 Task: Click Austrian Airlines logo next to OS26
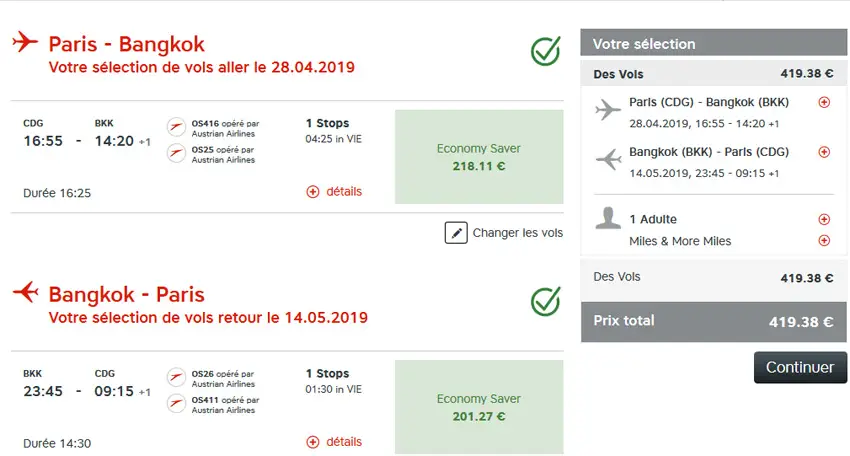coord(176,377)
